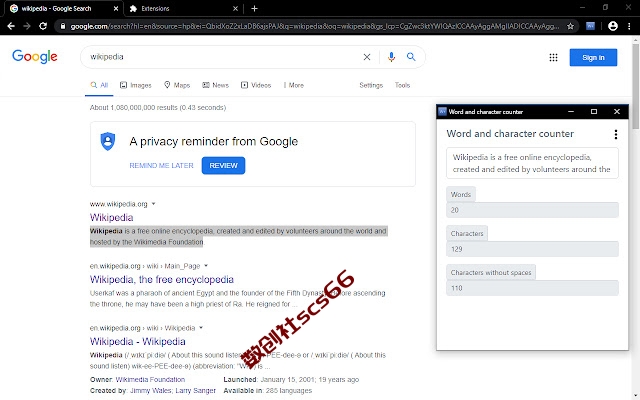Minimize the Word and character counter window

(x=571, y=111)
